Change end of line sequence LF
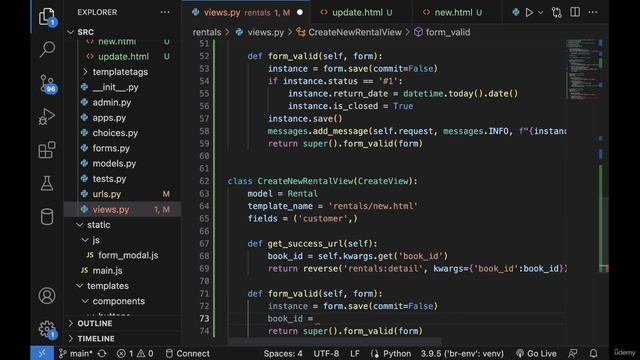The height and width of the screenshot is (360, 640). click(355, 353)
